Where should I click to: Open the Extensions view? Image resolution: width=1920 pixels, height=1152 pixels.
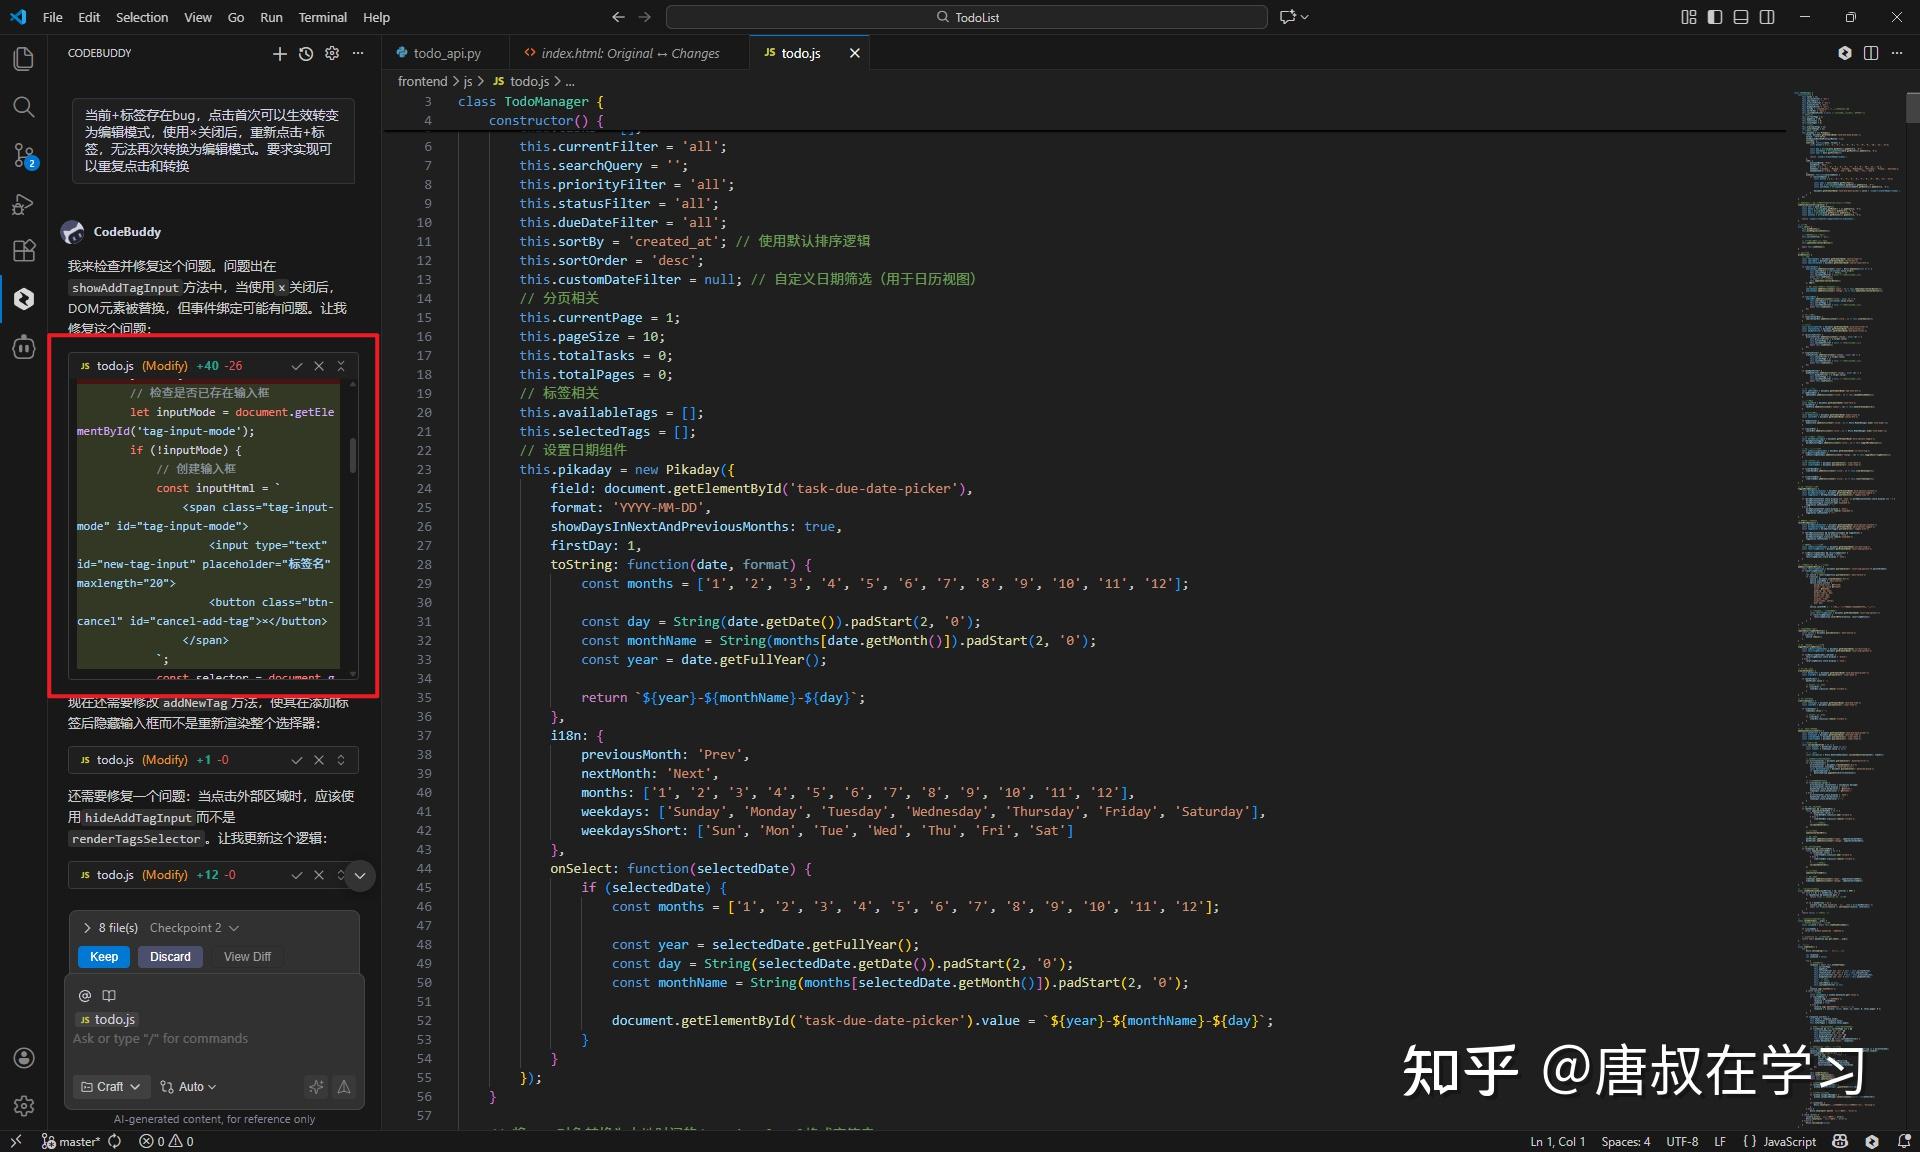tap(23, 251)
